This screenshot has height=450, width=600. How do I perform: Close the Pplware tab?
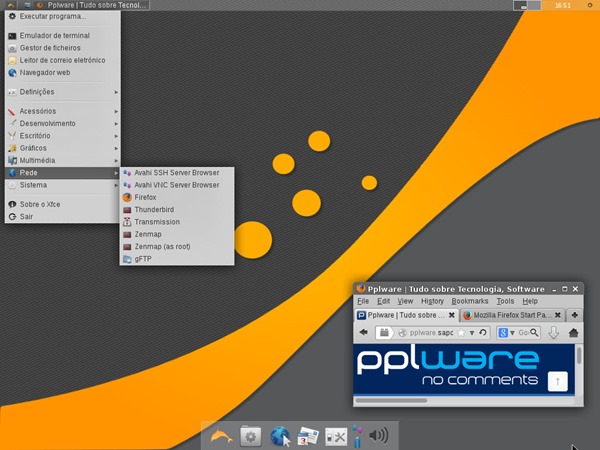coord(452,315)
